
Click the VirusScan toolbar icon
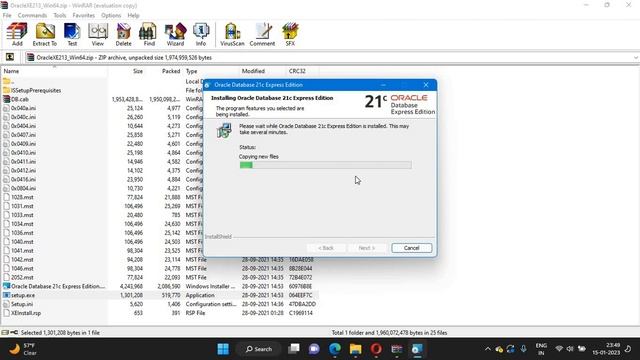click(x=232, y=34)
